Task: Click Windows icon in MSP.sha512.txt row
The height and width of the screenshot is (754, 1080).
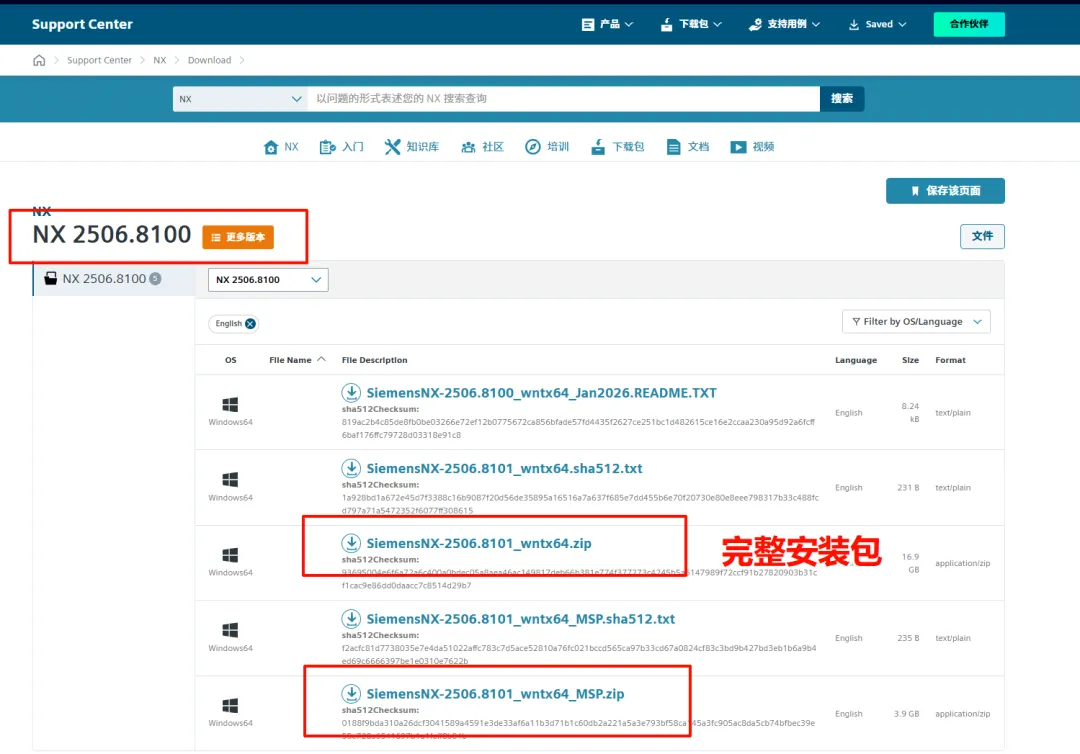Action: click(230, 630)
